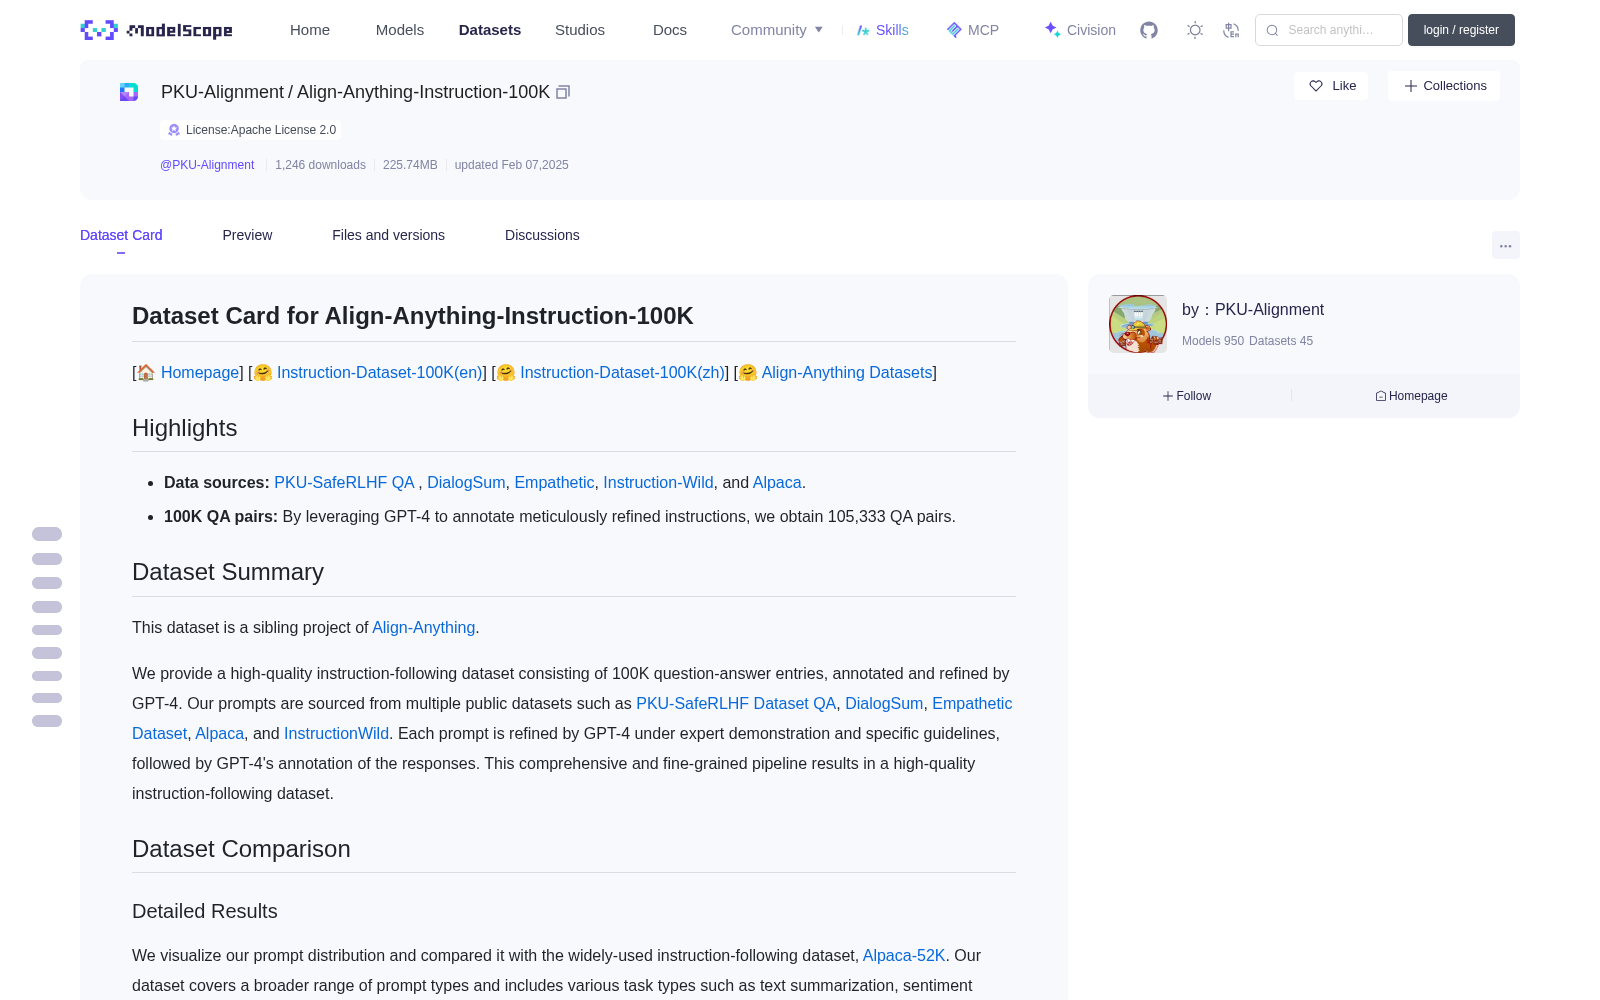Open the Instruction-Wild data source link
Image resolution: width=1600 pixels, height=1000 pixels.
[658, 483]
